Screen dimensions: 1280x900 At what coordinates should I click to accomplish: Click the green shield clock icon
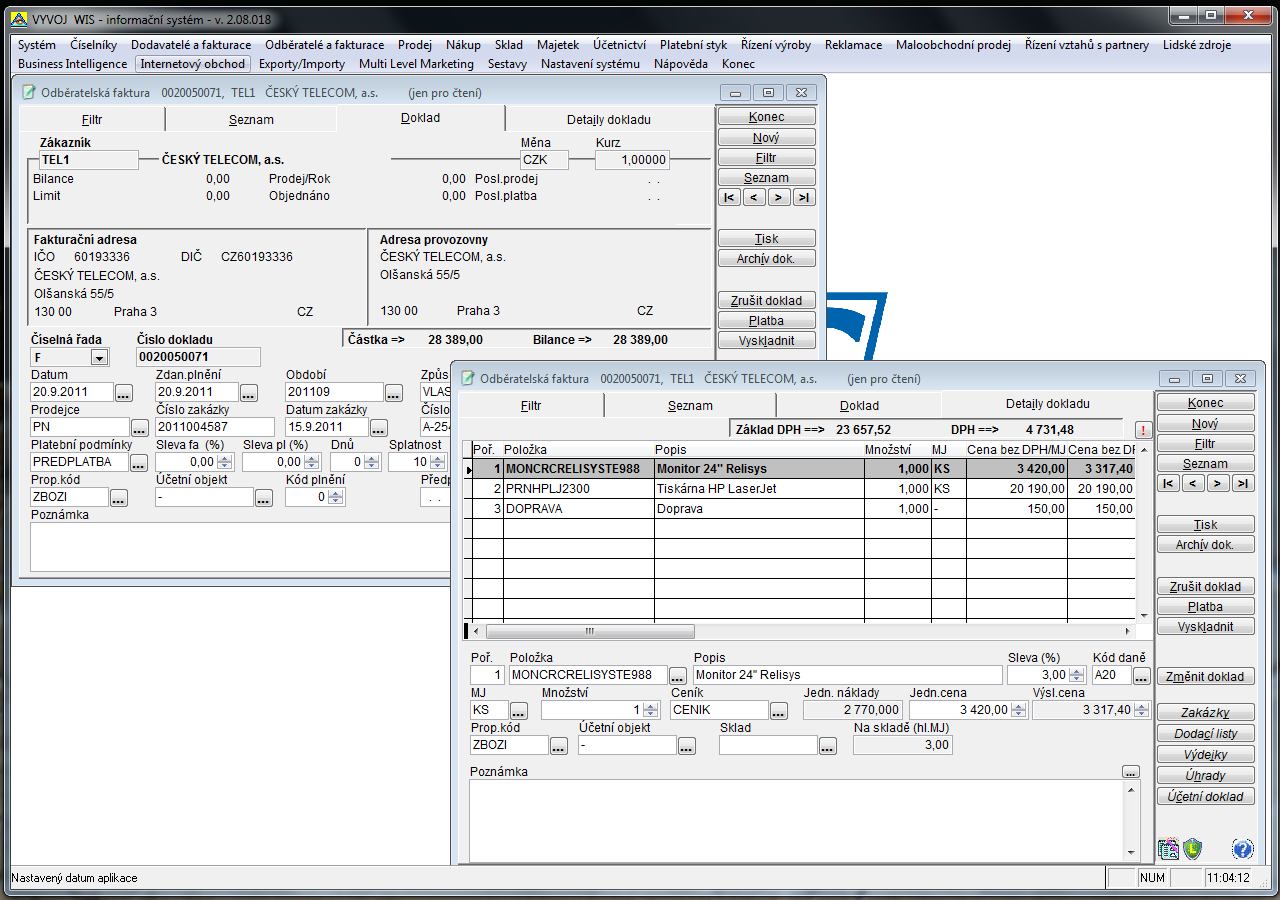coord(1192,850)
